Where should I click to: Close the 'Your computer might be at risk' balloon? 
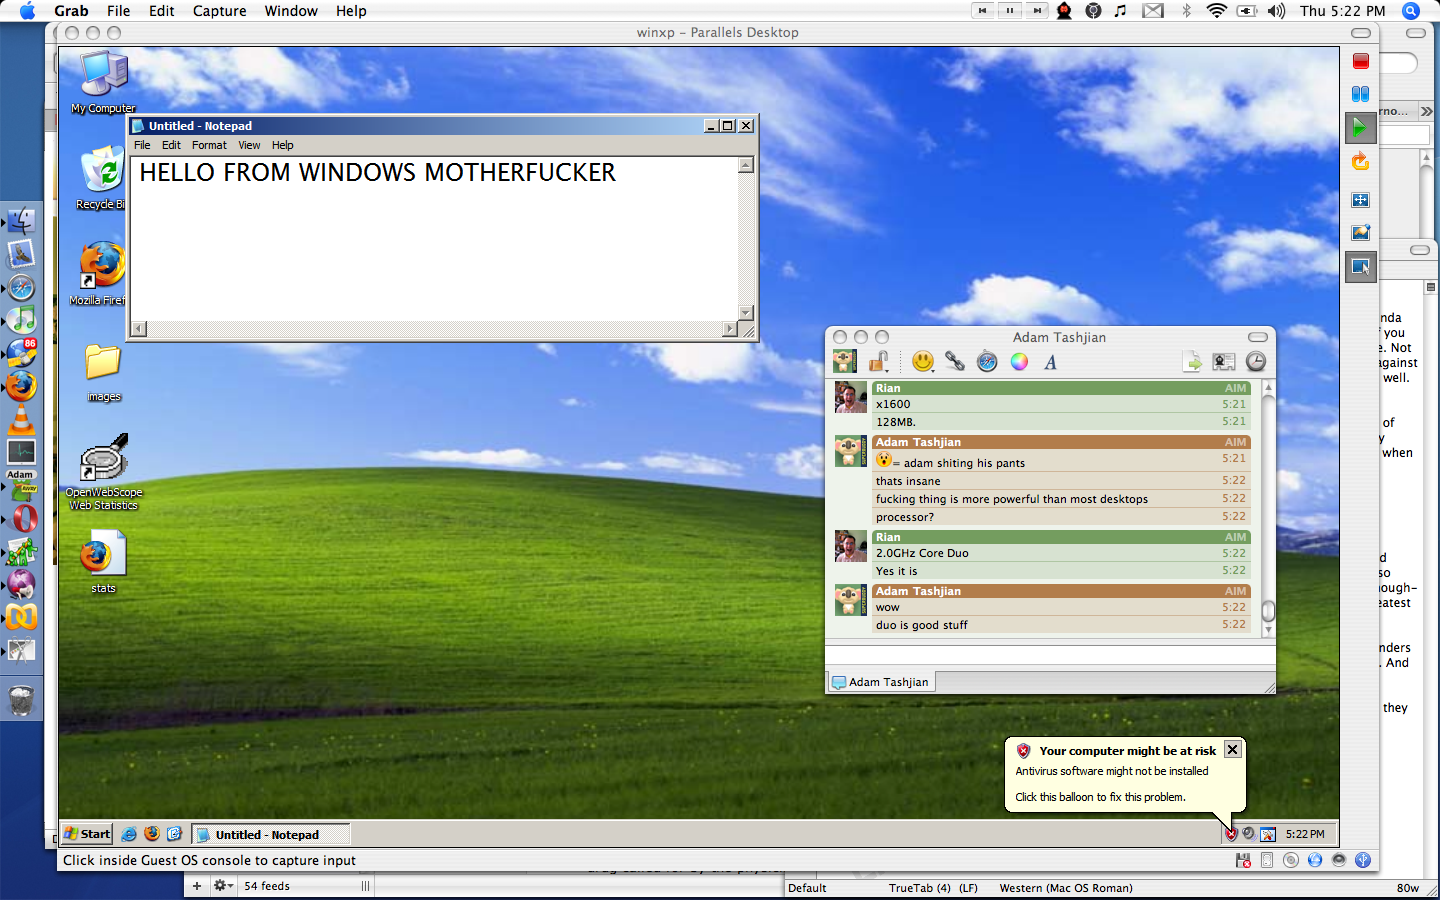[1233, 750]
